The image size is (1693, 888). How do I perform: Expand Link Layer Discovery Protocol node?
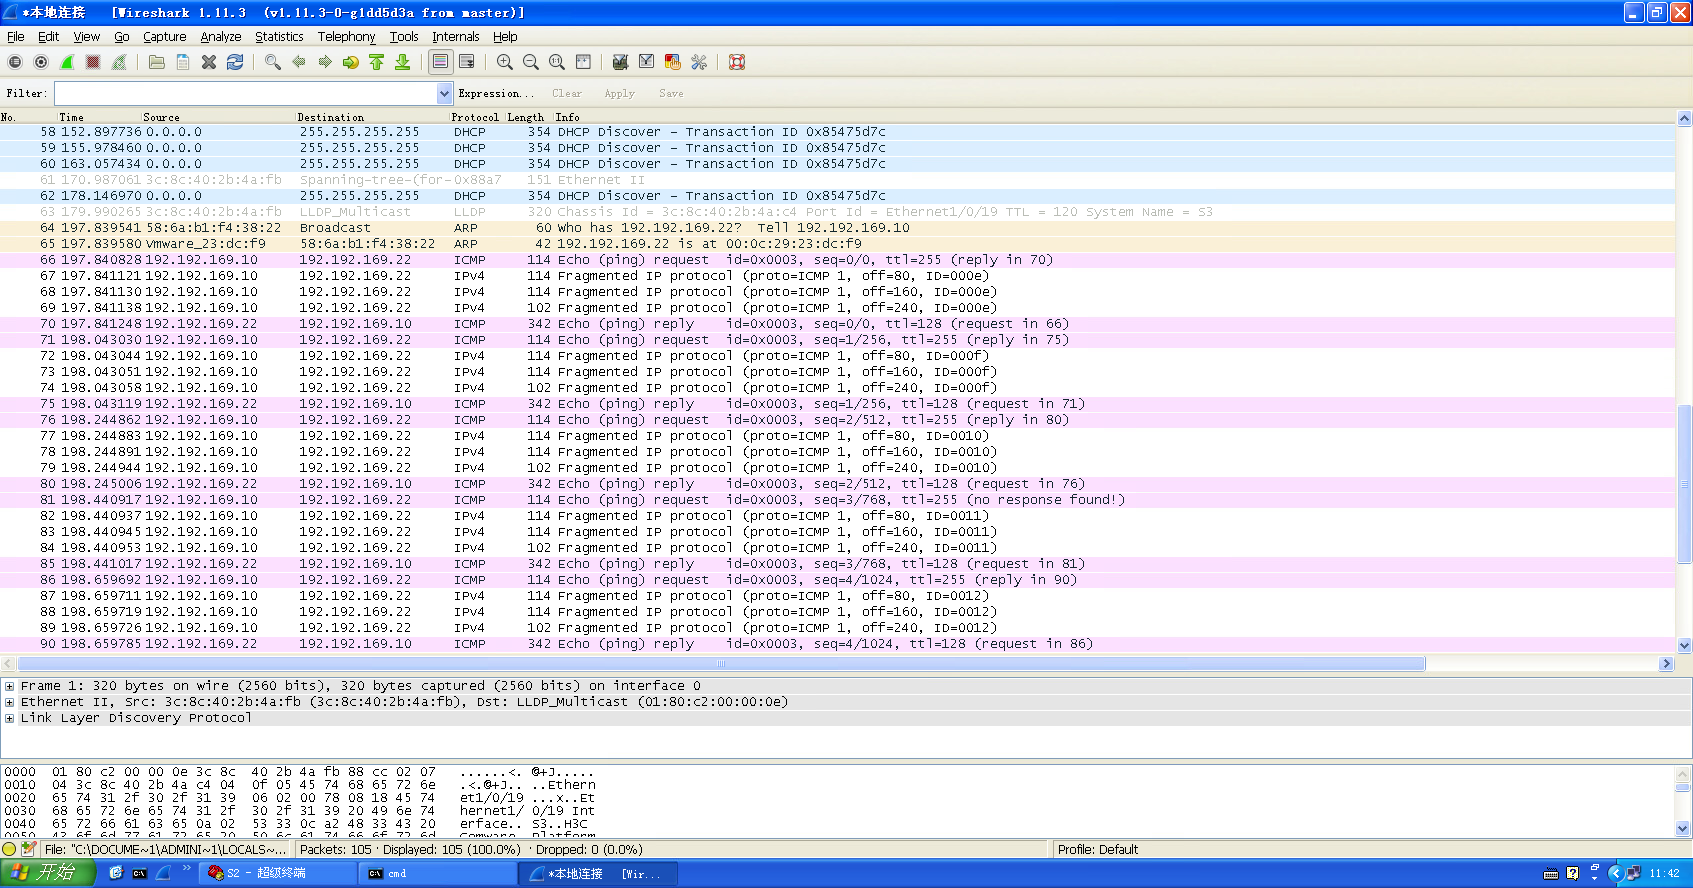[9, 718]
